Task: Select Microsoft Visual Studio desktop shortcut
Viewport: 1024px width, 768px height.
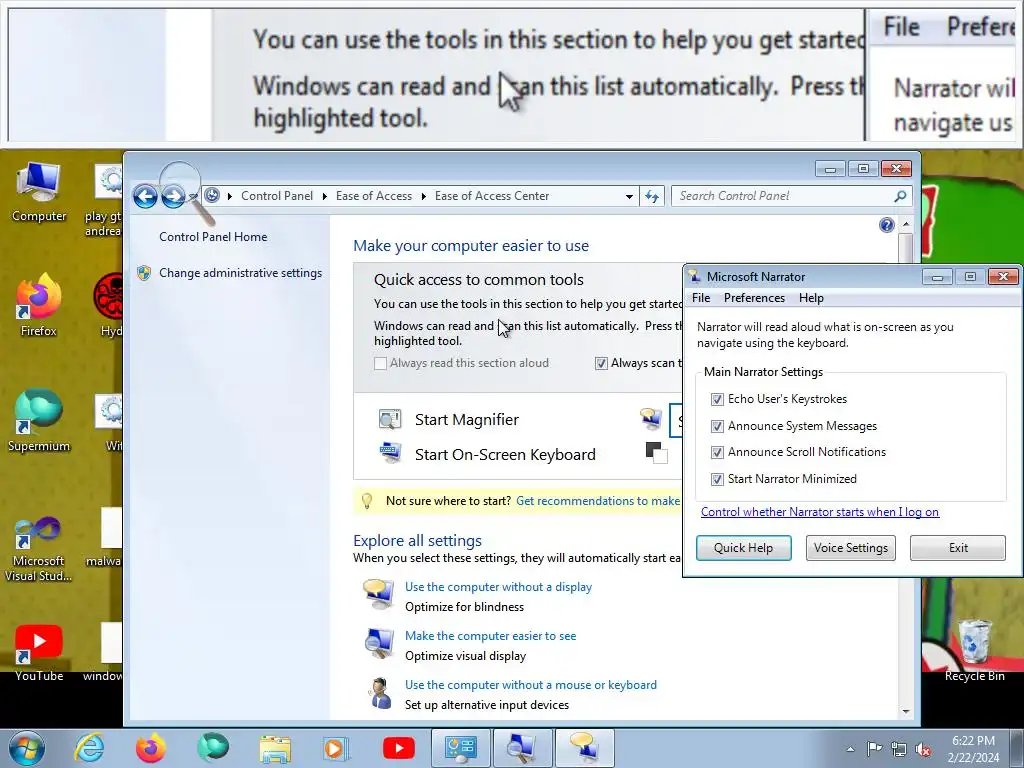Action: click(x=39, y=549)
